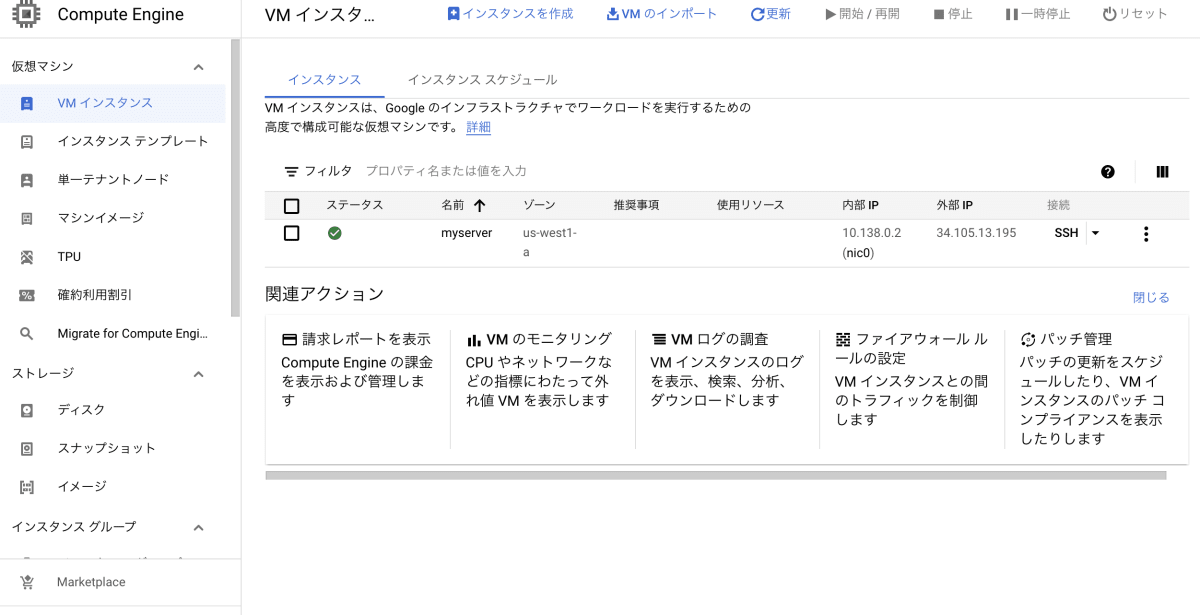
Task: Click the 停止 button
Action: pyautogui.click(x=952, y=14)
